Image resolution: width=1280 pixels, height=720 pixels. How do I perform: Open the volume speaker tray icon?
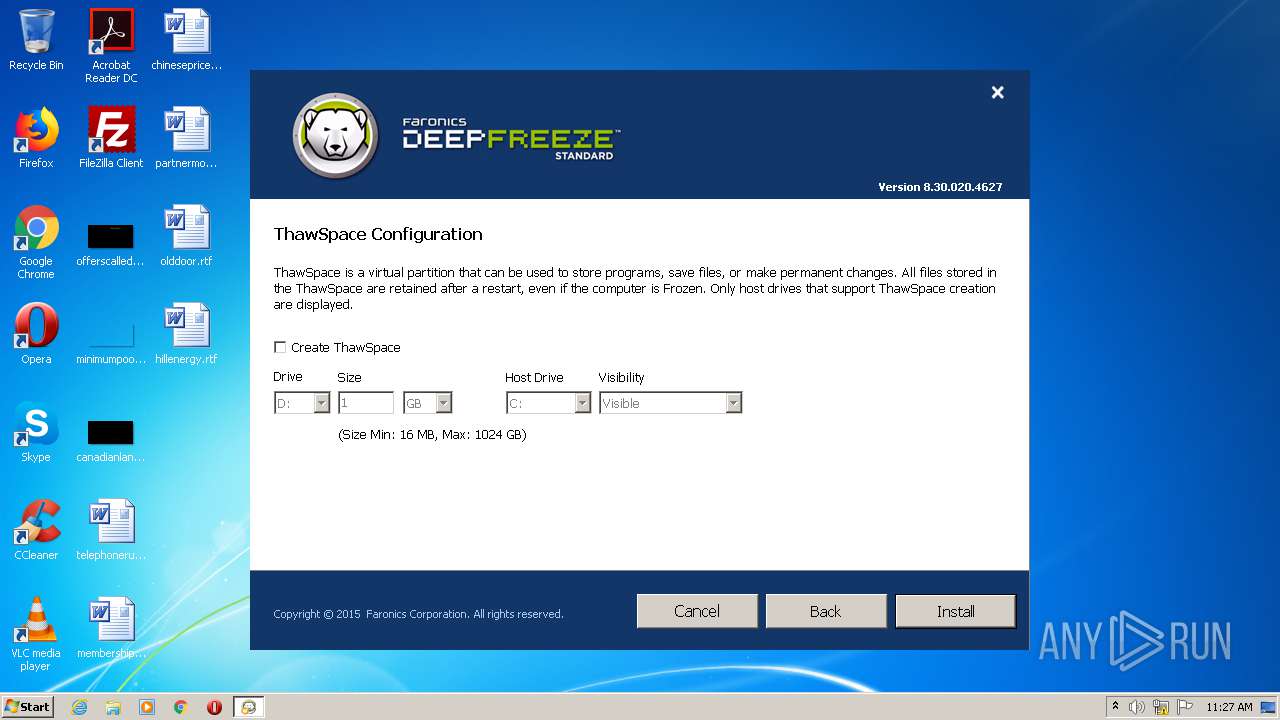(1137, 707)
